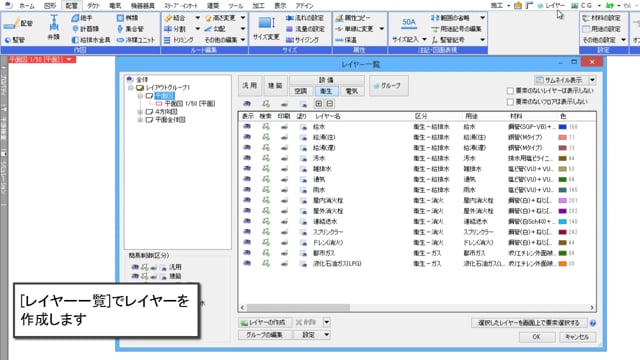Viewport: 640px width, 360px height.
Task: Click the グループの編集 button
Action: tap(264, 335)
